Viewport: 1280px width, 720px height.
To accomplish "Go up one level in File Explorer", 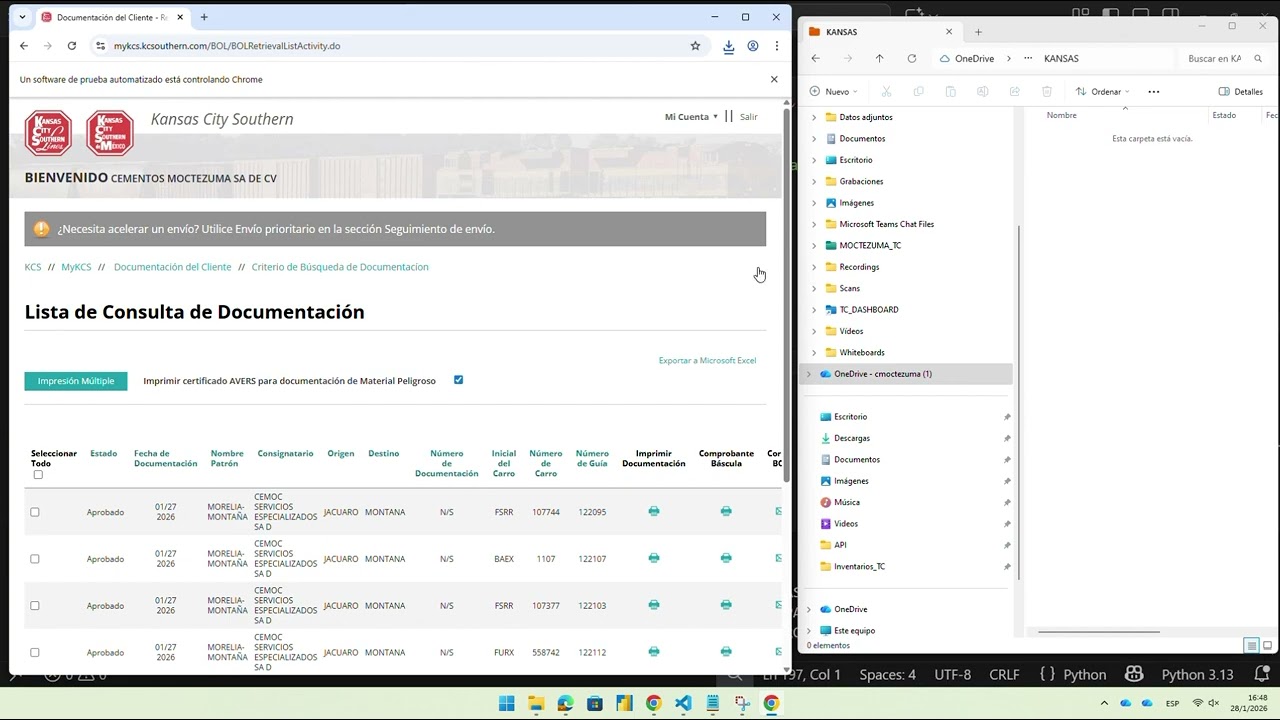I will (879, 59).
